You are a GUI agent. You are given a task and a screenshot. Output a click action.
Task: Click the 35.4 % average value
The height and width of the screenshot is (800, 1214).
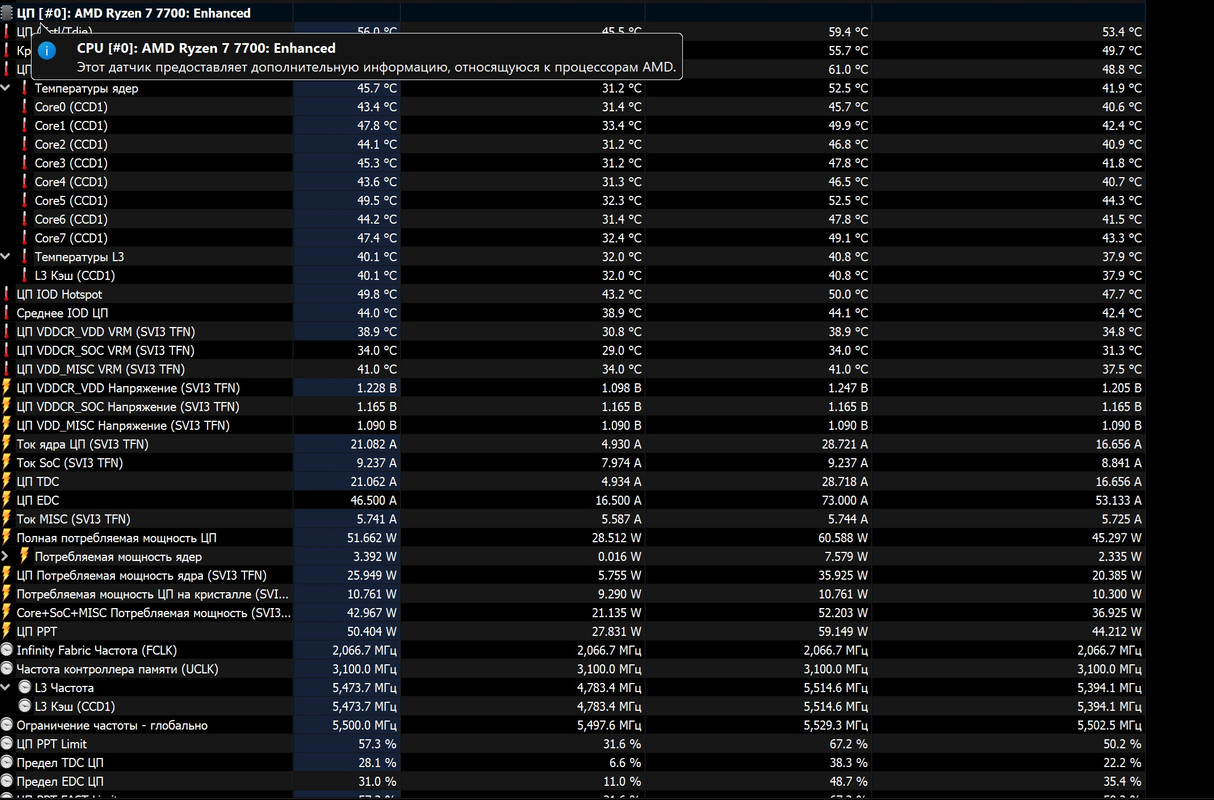[1120, 781]
